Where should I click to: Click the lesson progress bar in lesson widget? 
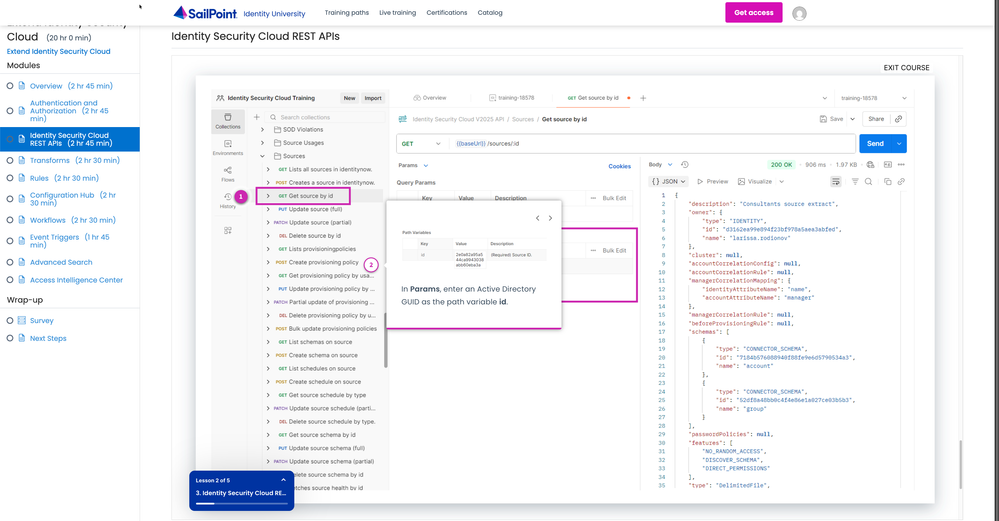(241, 503)
